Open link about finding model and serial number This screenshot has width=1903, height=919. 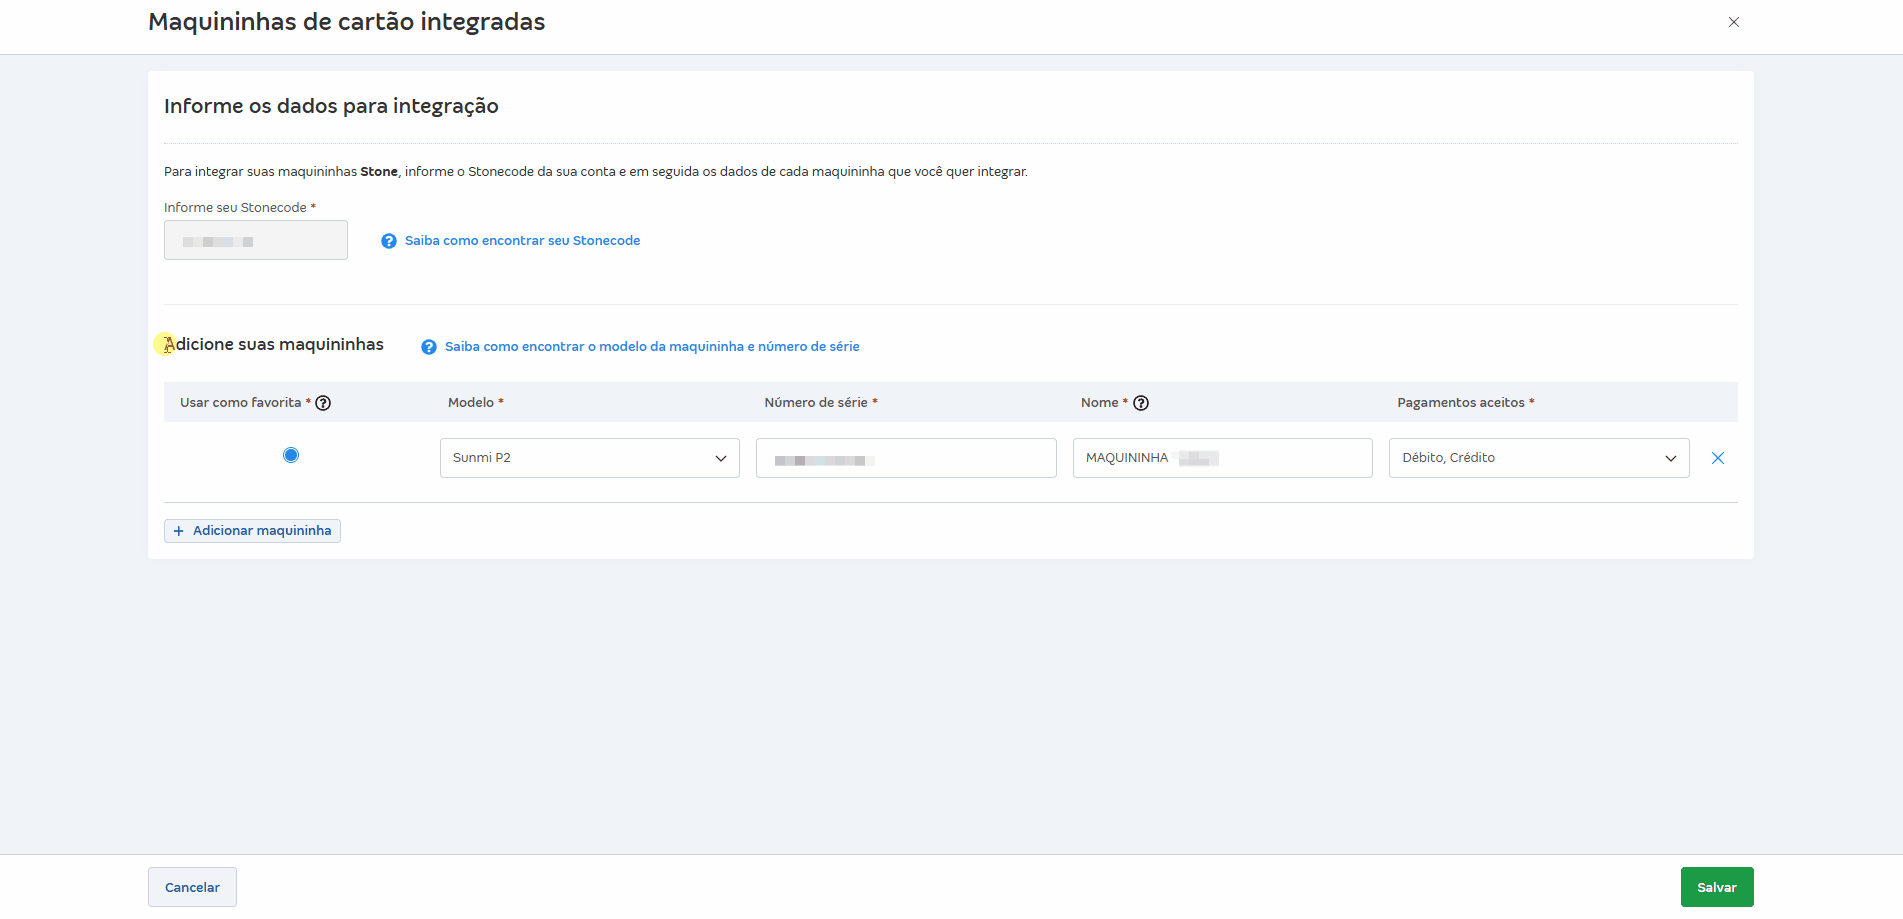tap(652, 347)
